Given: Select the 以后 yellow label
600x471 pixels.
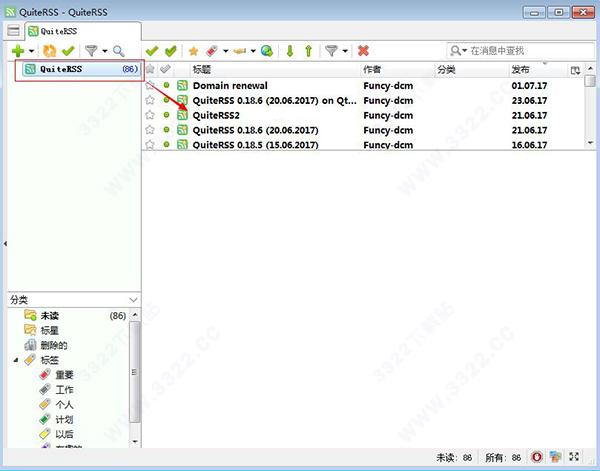Looking at the screenshot, I should (x=64, y=434).
